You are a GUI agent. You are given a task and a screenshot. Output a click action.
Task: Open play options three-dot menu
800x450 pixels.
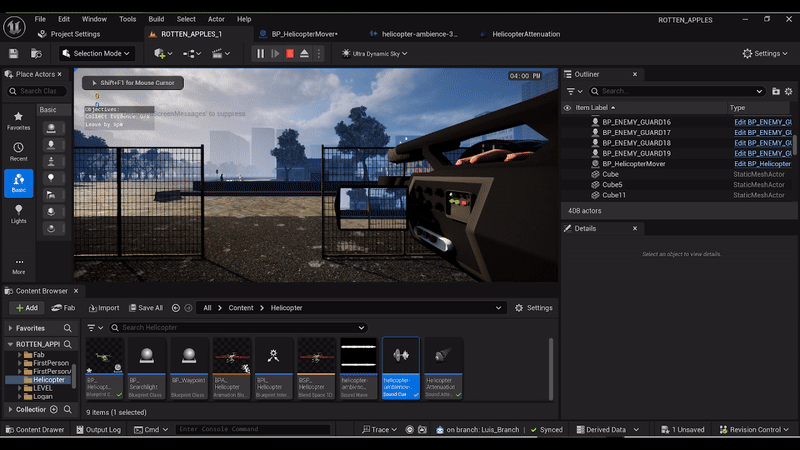click(319, 54)
